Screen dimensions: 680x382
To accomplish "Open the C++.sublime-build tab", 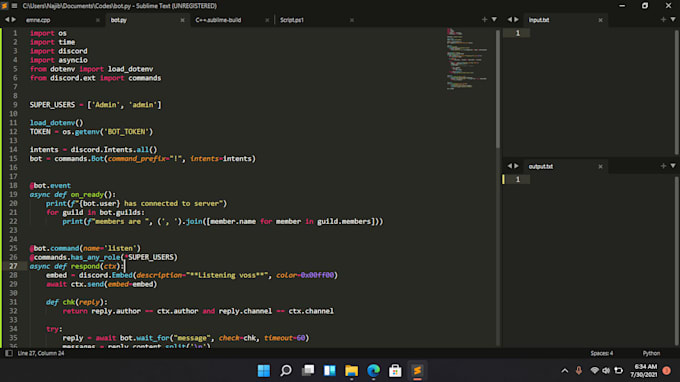I will pos(218,20).
